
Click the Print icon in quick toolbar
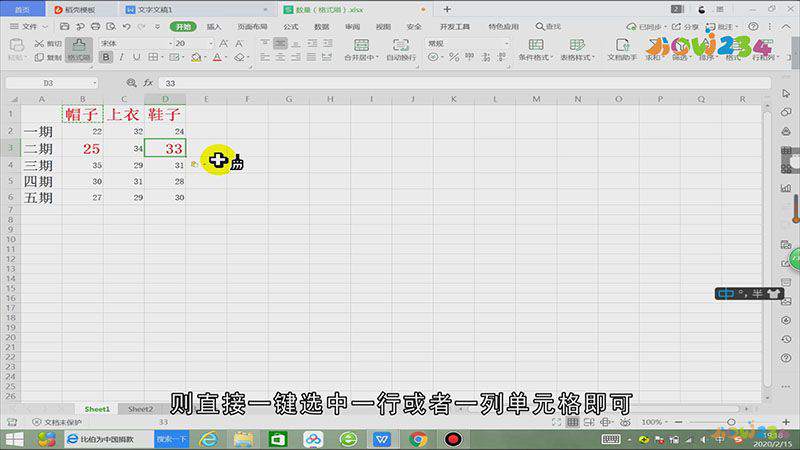click(95, 26)
